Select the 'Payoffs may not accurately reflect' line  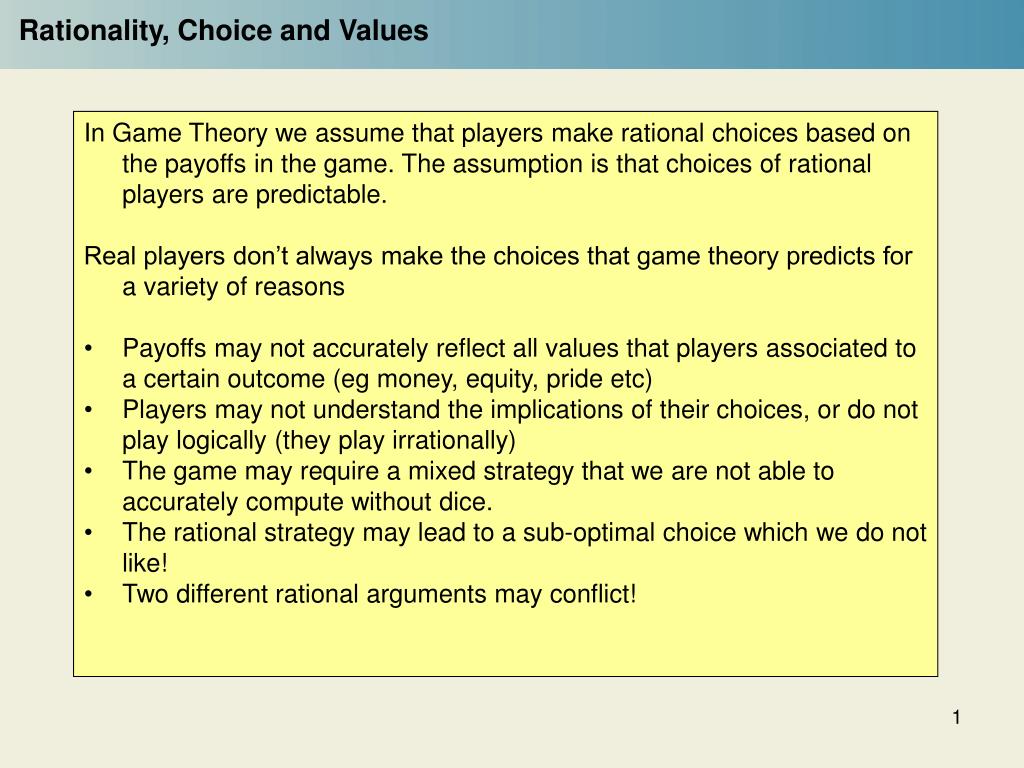point(519,349)
